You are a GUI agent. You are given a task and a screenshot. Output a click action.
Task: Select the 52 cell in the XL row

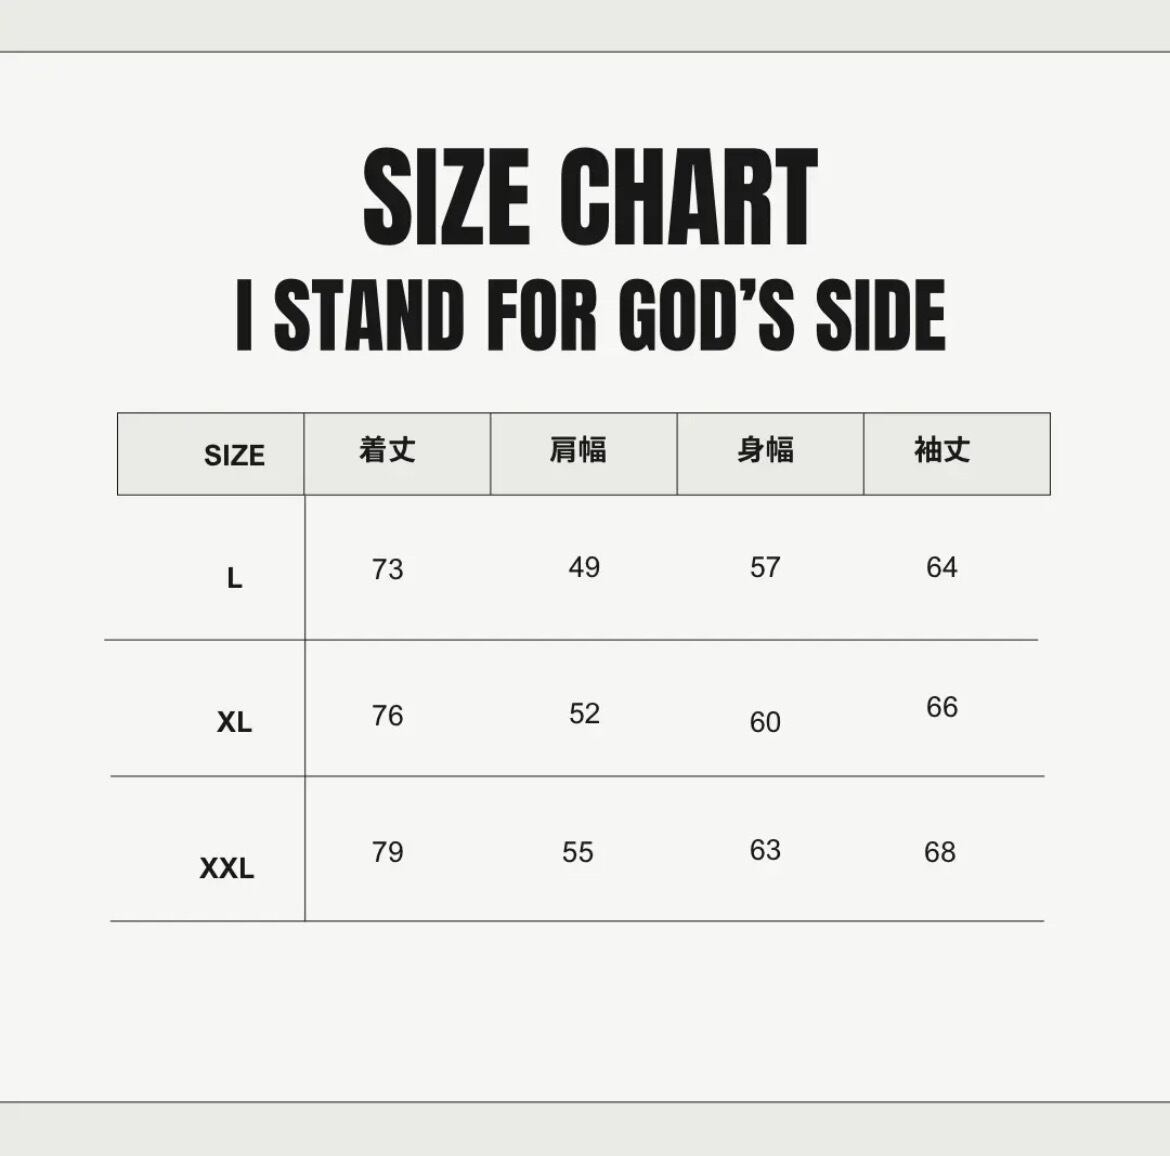tap(584, 713)
